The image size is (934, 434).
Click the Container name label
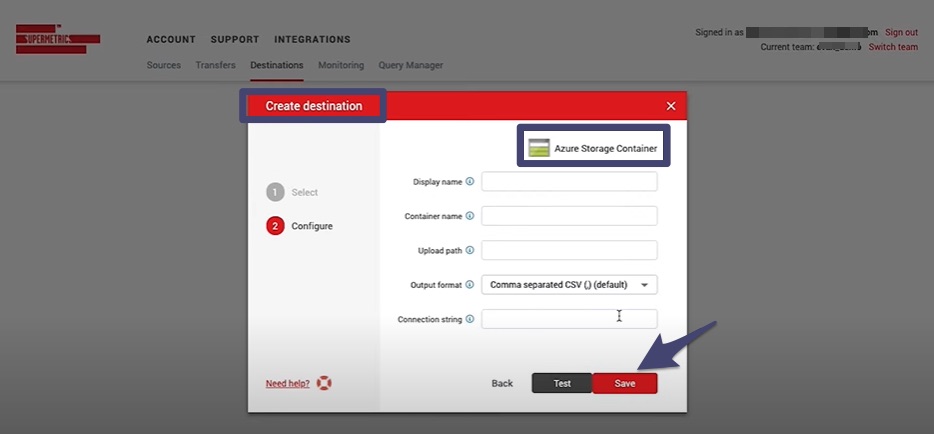point(434,217)
